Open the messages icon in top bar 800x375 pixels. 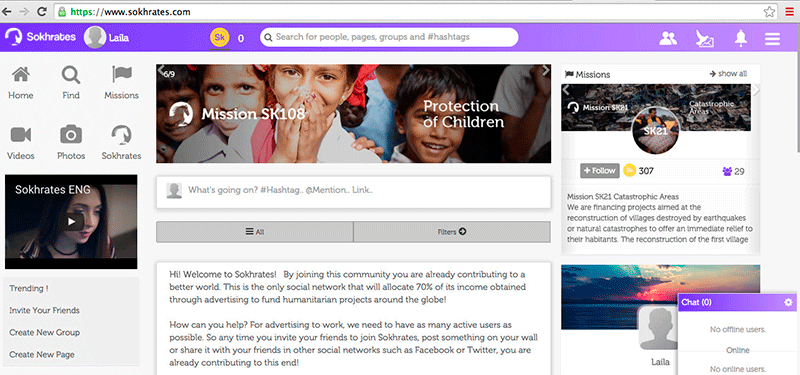(x=705, y=39)
